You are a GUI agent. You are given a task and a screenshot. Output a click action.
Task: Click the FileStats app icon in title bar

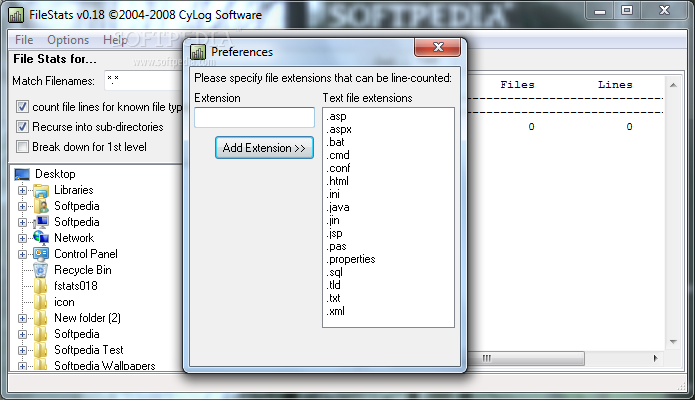[16, 15]
